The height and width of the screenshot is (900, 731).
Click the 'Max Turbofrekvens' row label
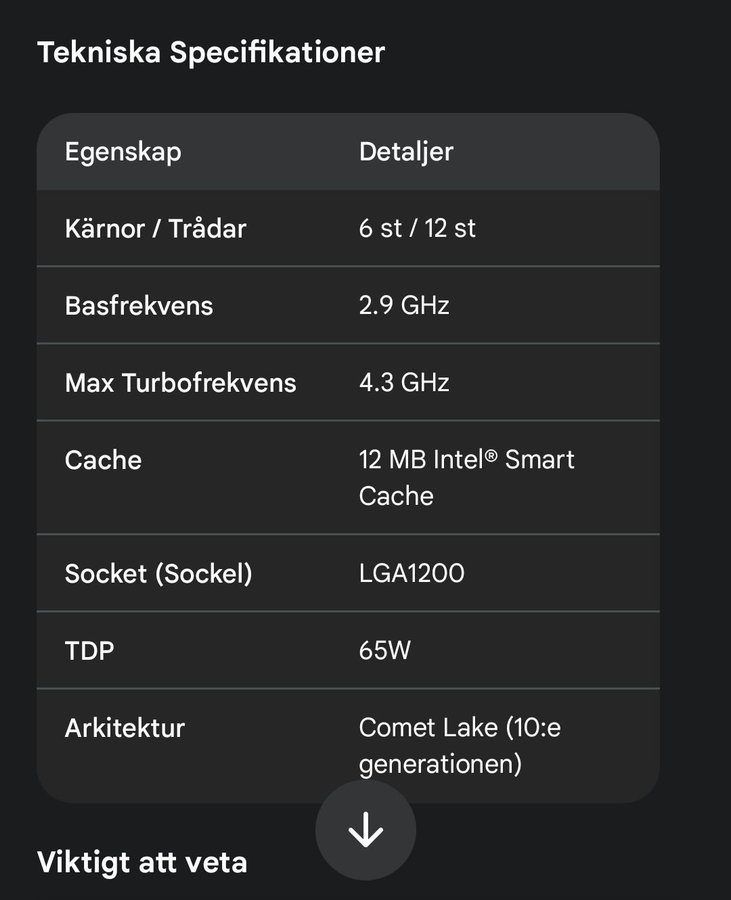pyautogui.click(x=180, y=382)
